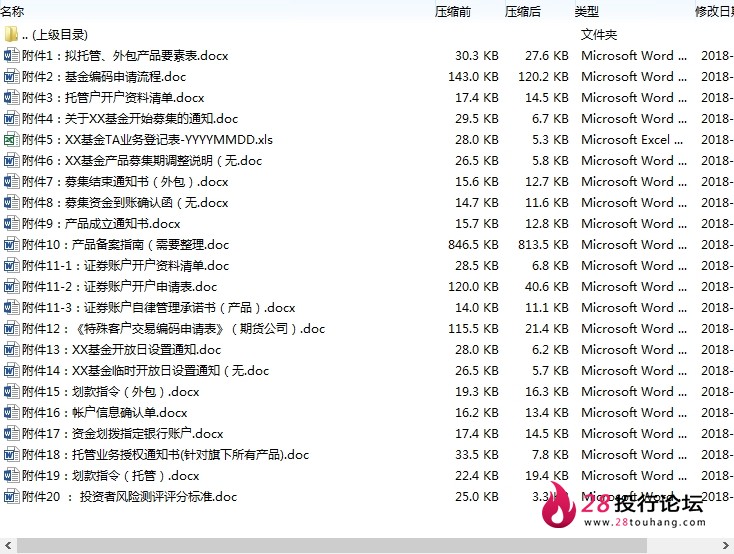Select file 附件11-2：证券账户开户申请表.doc
Image resolution: width=734 pixels, height=554 pixels.
(x=119, y=287)
